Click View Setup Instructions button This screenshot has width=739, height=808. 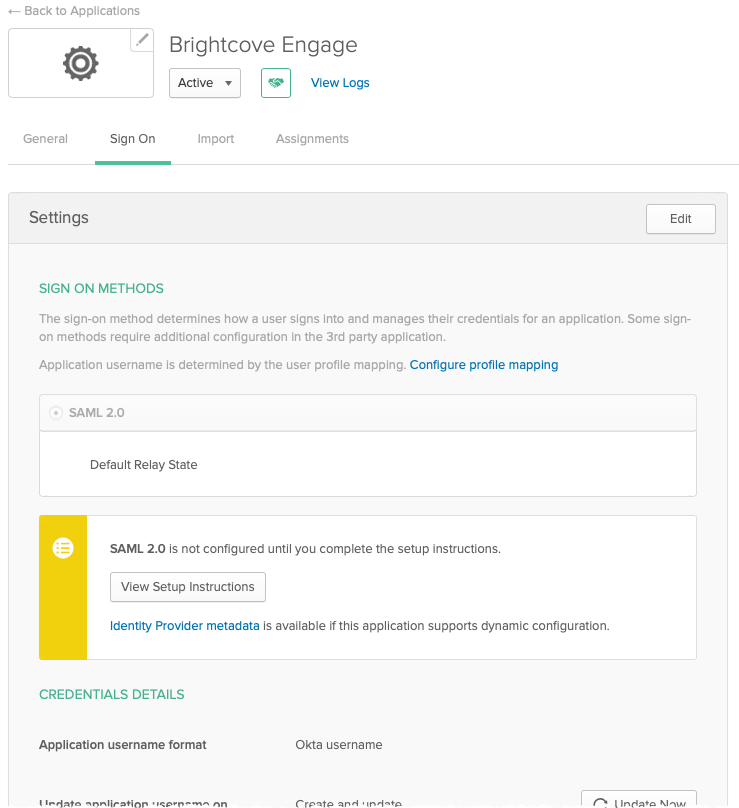tap(188, 587)
